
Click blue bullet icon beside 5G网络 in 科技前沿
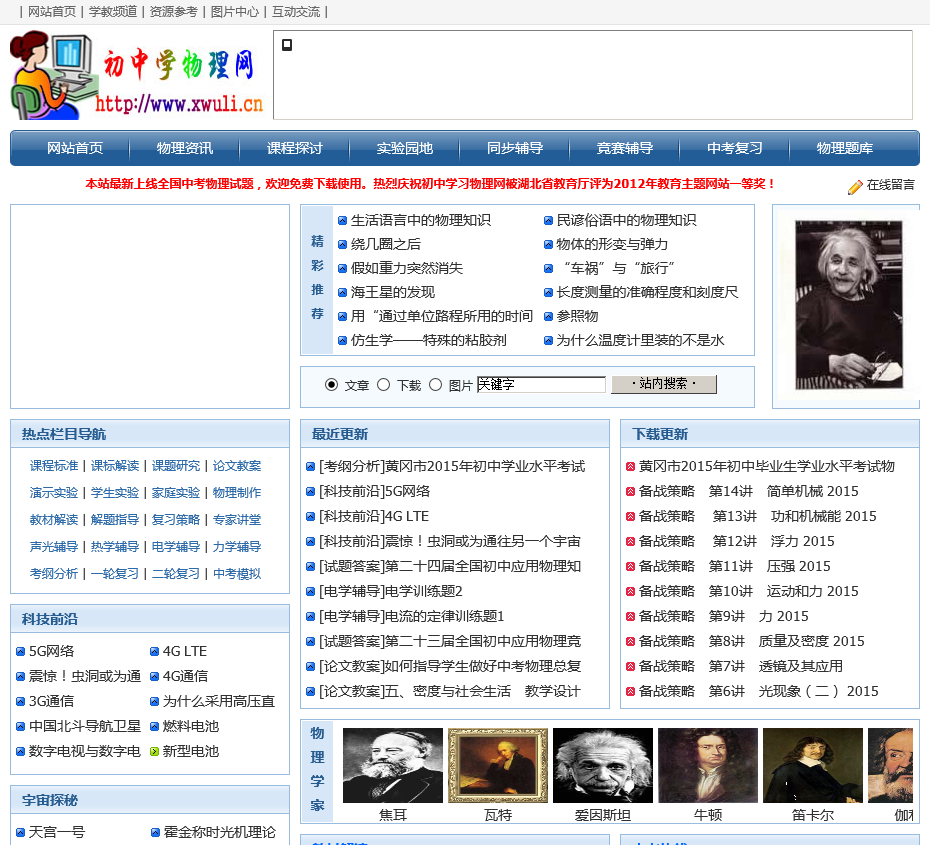[x=20, y=652]
